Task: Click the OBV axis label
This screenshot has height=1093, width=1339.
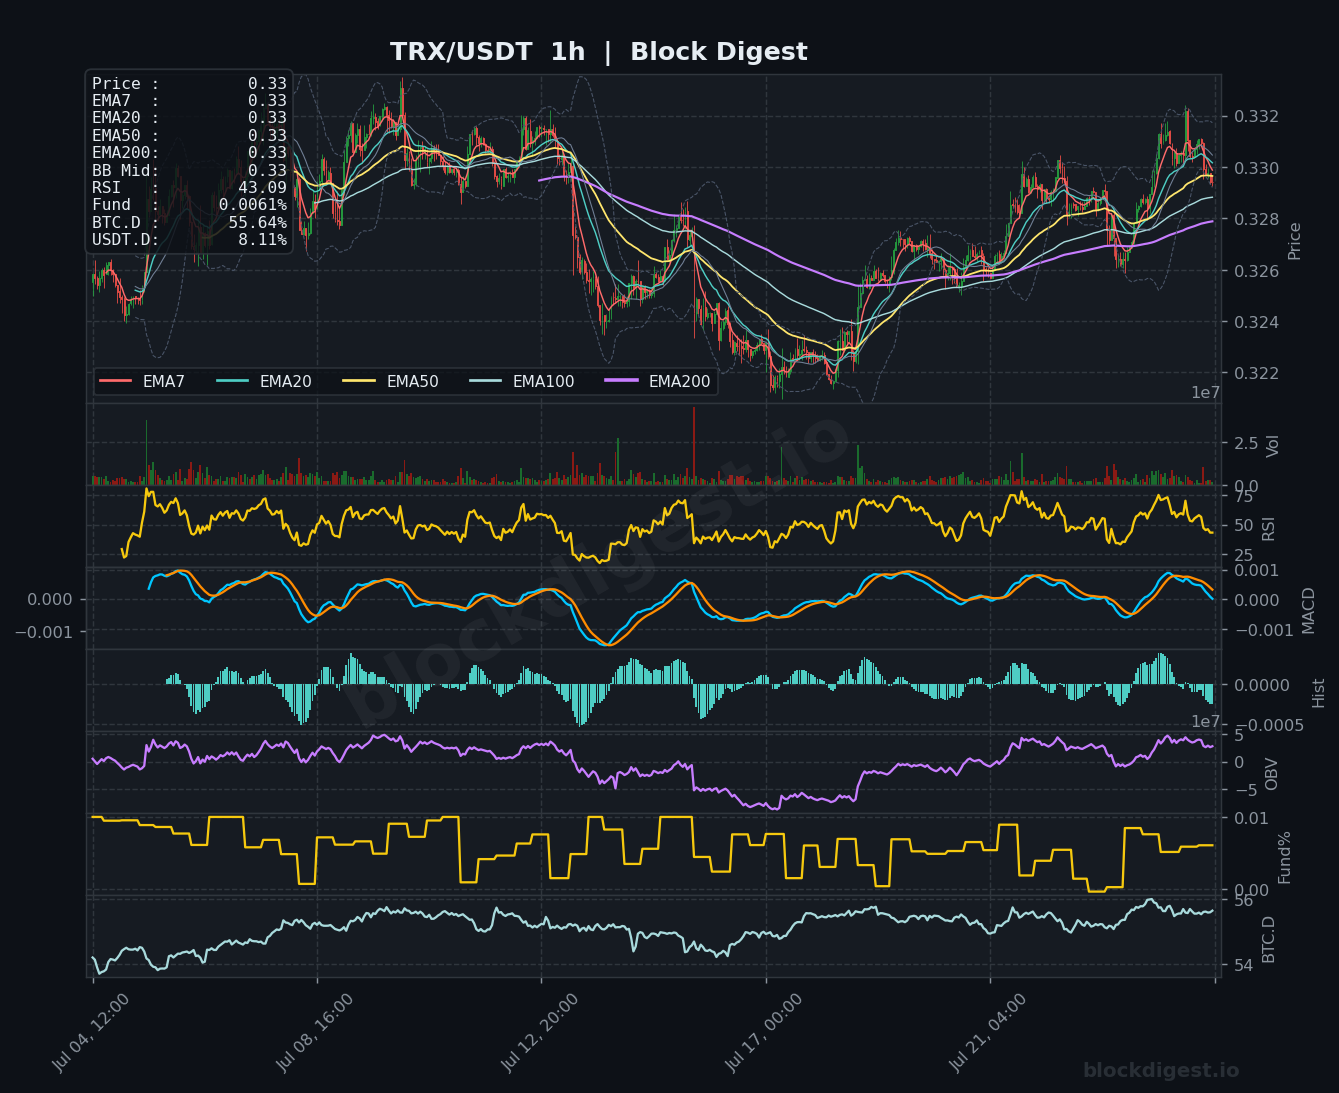Action: click(x=1272, y=774)
